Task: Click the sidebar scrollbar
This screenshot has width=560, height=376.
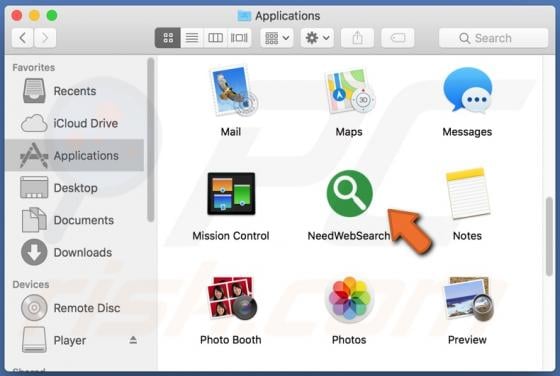Action: pos(151,140)
